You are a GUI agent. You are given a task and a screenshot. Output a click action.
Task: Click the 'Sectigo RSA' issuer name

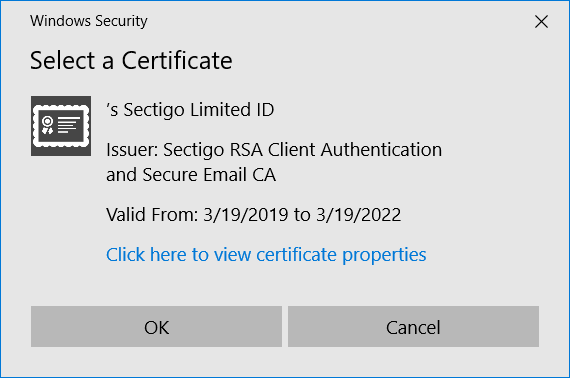(x=213, y=150)
